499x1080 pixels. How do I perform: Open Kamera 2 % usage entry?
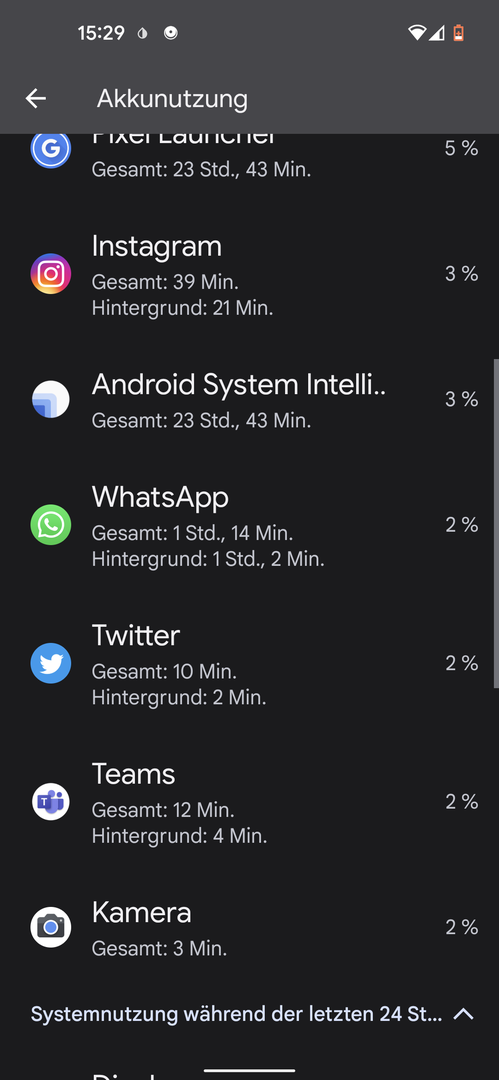point(250,927)
